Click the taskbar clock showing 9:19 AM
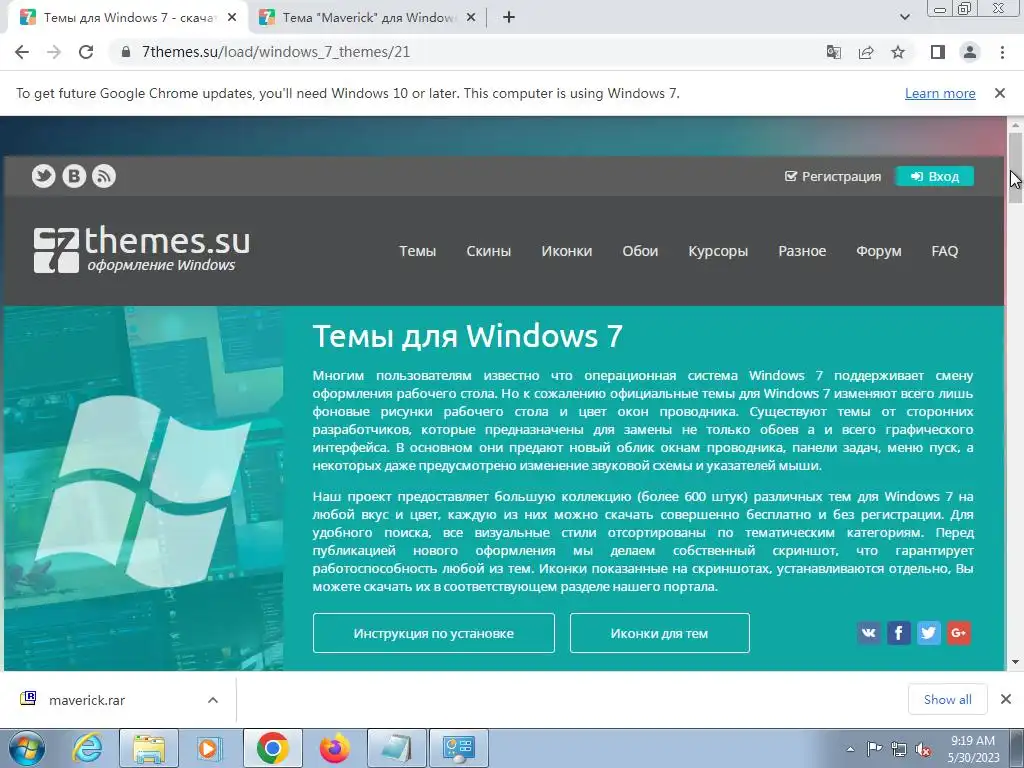The image size is (1024, 768). tap(973, 749)
